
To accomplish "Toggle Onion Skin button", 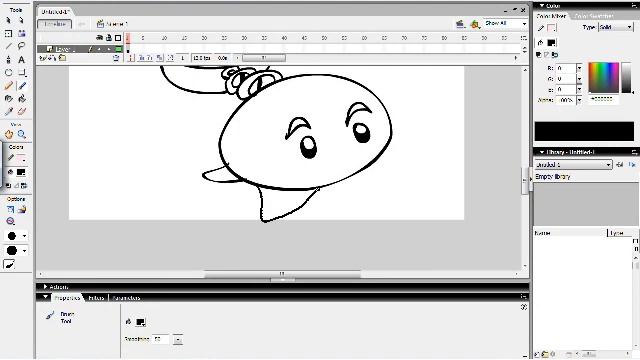I will pyautogui.click(x=141, y=58).
